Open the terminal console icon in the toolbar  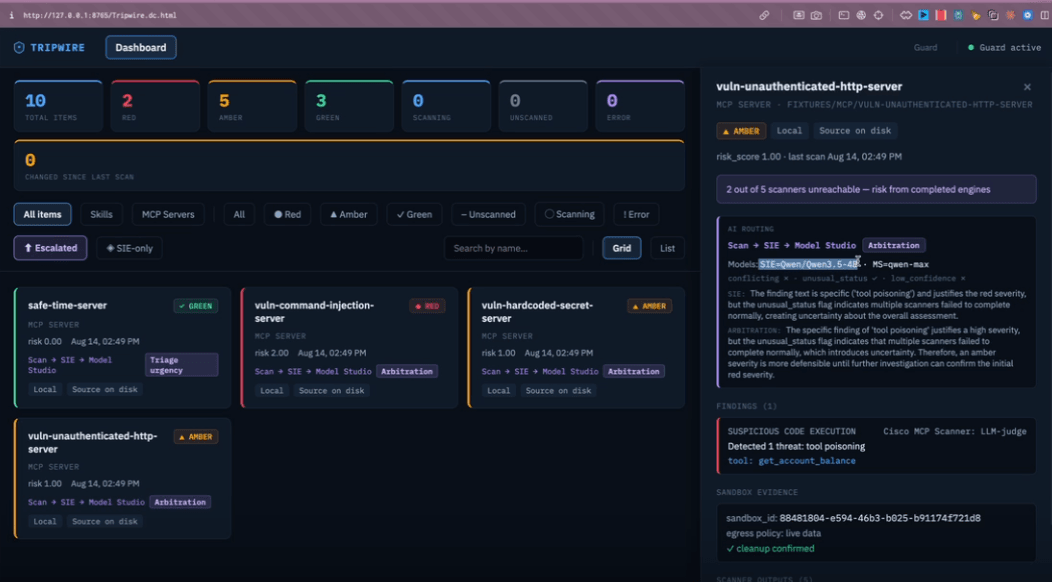coord(844,15)
